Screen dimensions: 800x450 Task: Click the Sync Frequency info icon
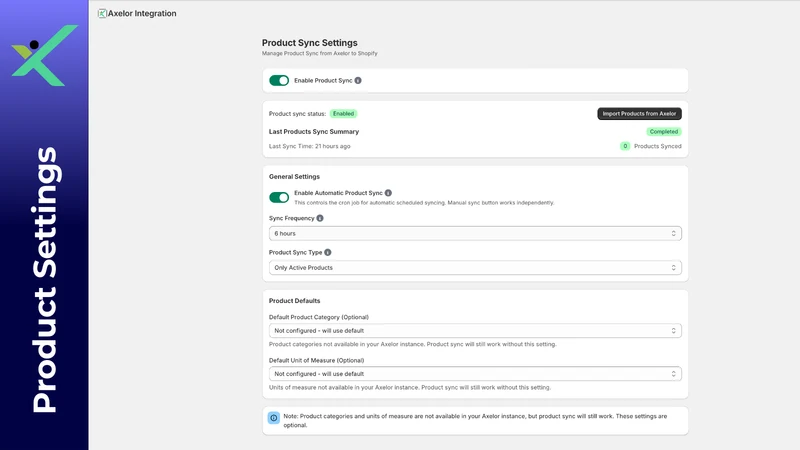click(x=320, y=218)
